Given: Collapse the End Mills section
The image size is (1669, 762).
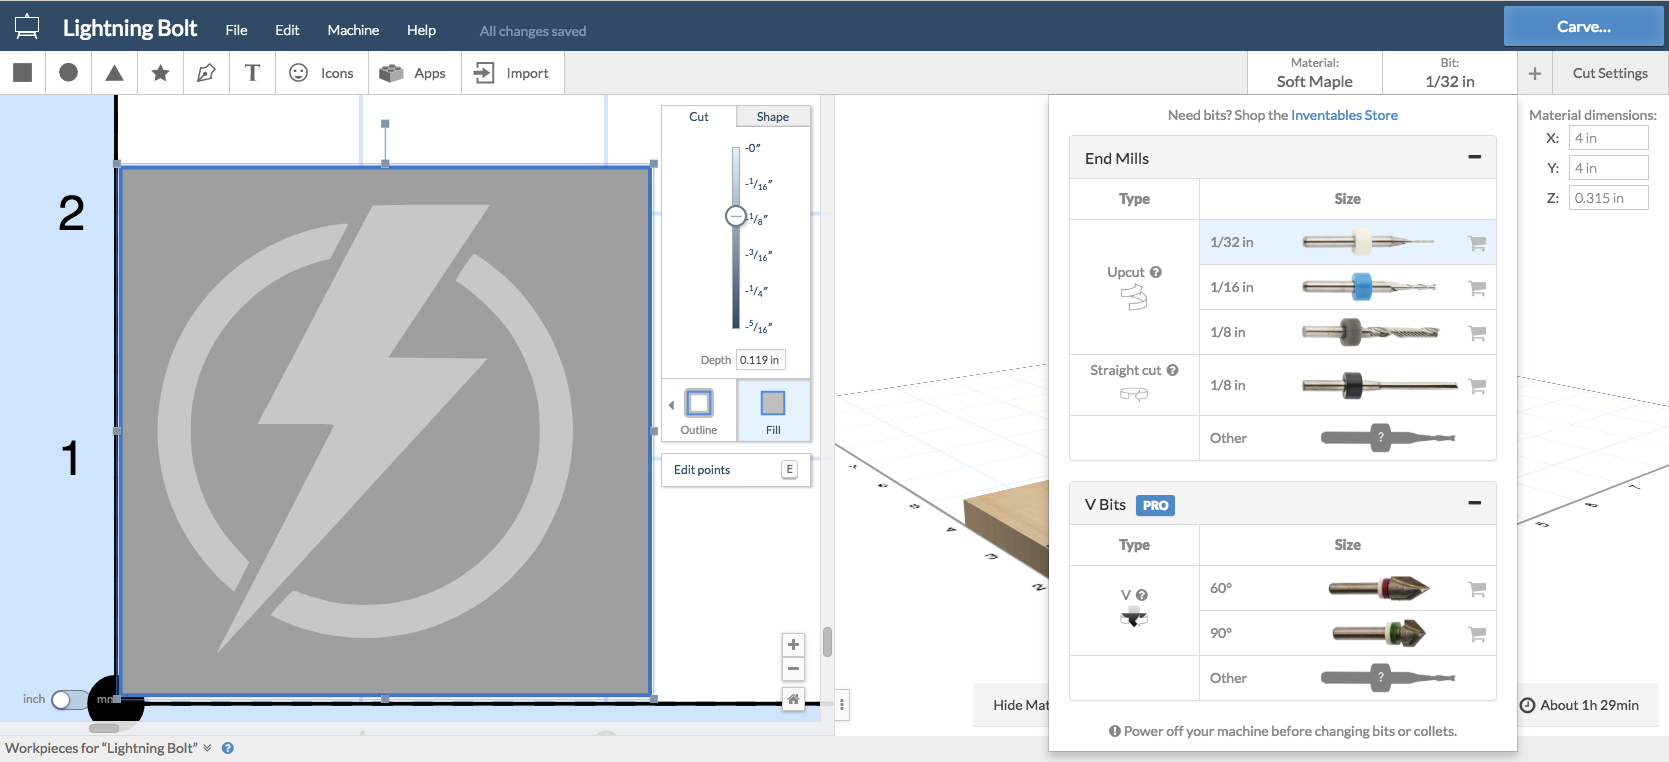Looking at the screenshot, I should click(1474, 157).
